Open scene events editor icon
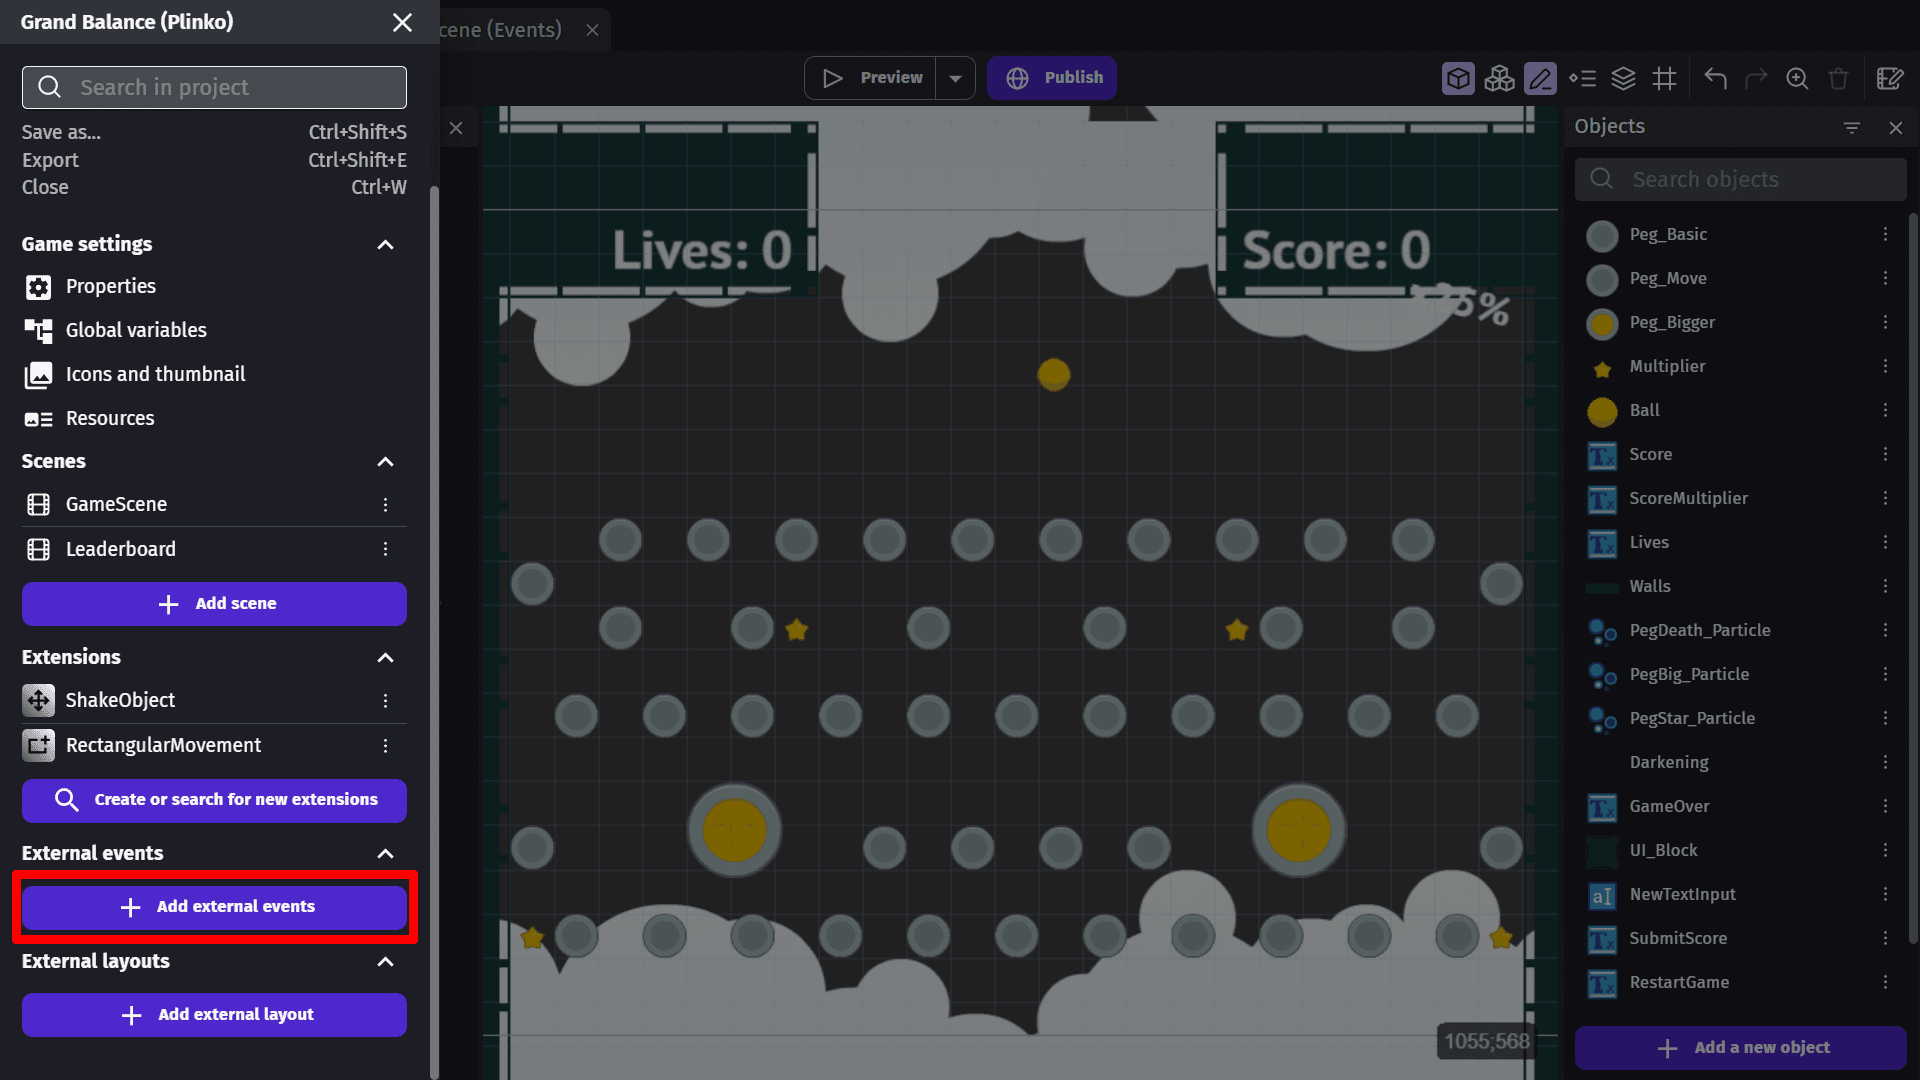Screen dimensions: 1920x1080 (x=1889, y=78)
